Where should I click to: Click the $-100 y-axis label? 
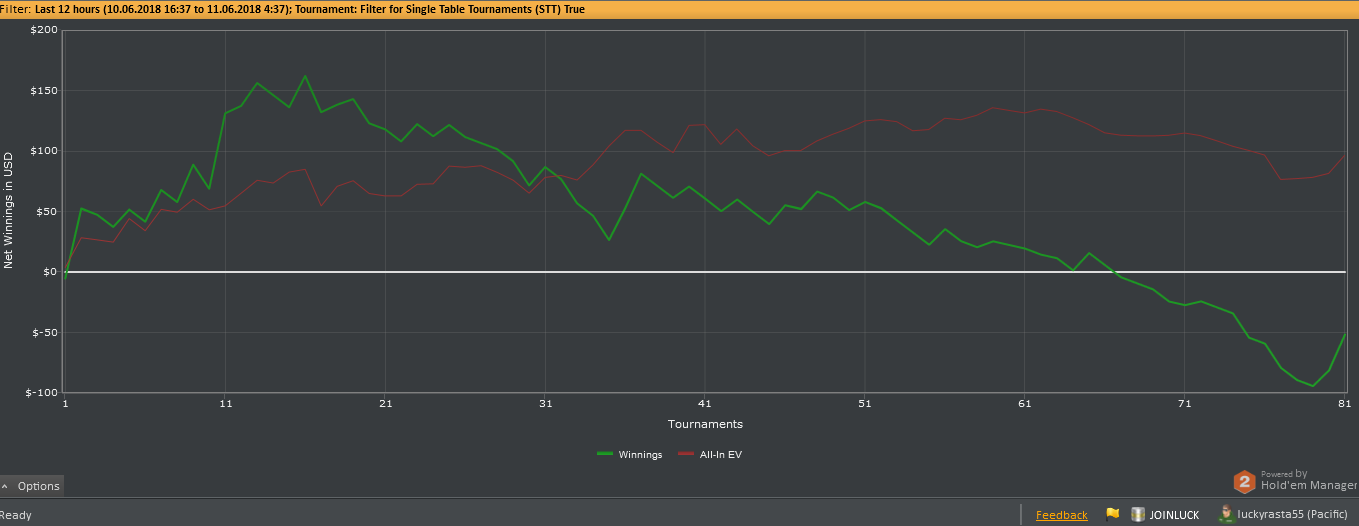pos(41,392)
